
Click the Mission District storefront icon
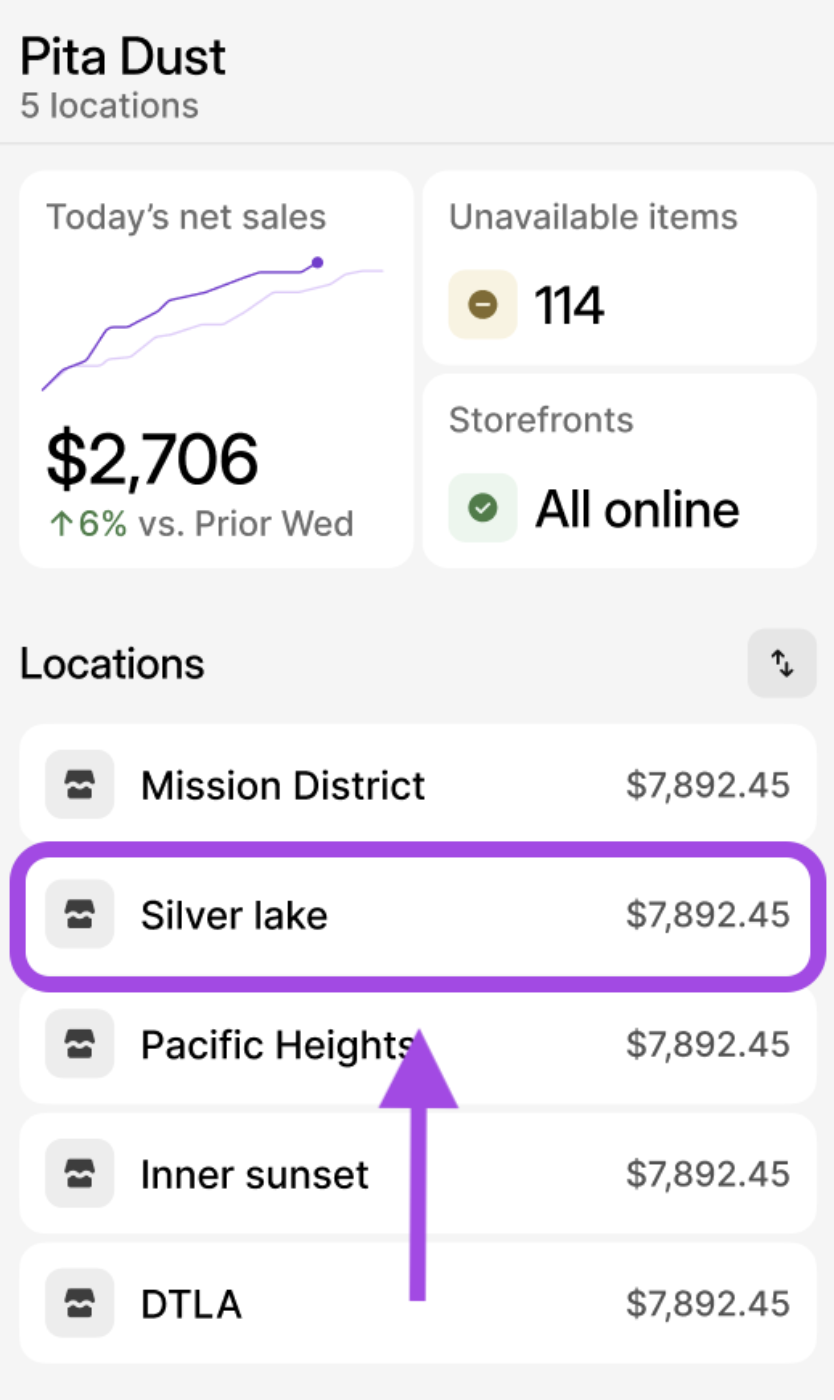coord(80,785)
